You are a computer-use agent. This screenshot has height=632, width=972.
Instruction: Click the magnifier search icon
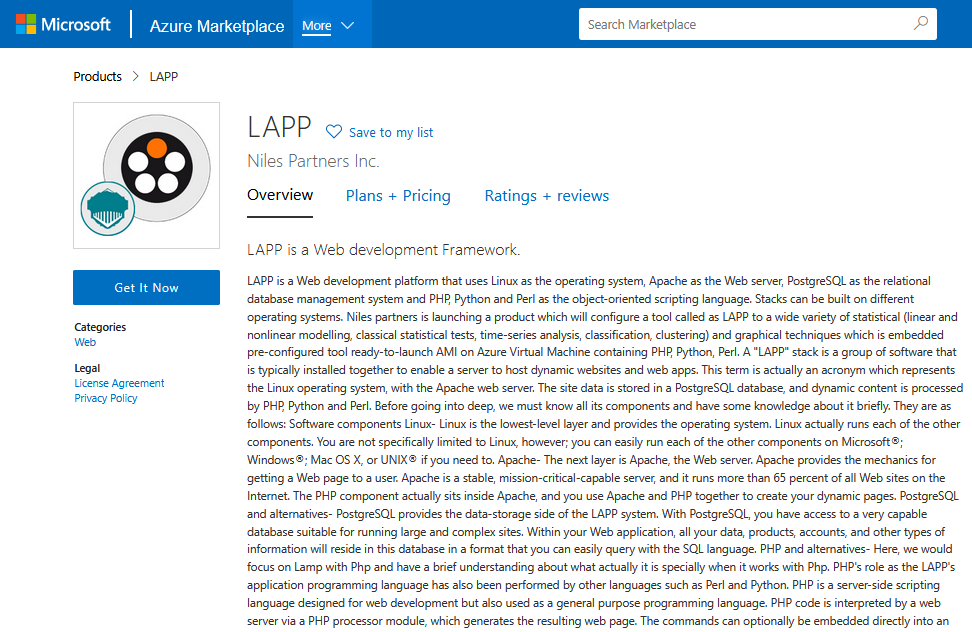(x=920, y=24)
